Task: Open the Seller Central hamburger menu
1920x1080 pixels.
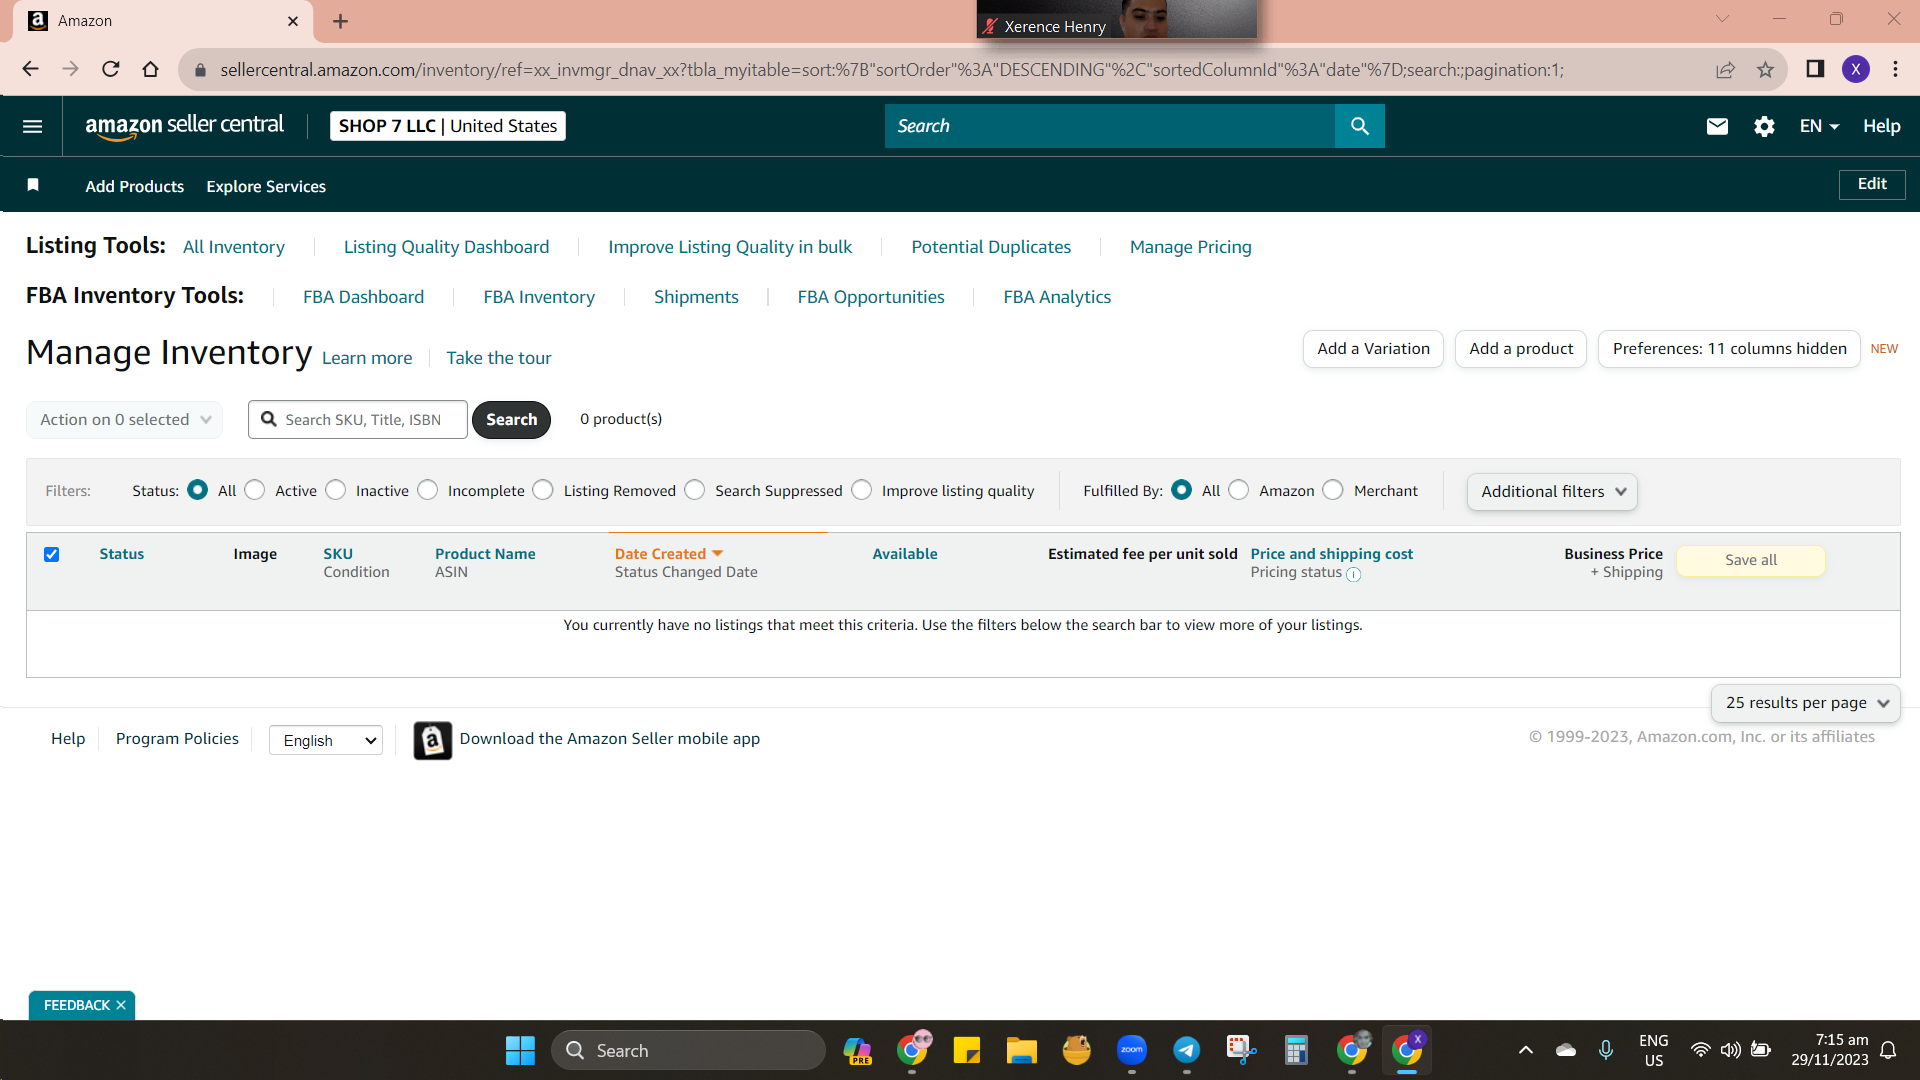Action: pyautogui.click(x=32, y=126)
